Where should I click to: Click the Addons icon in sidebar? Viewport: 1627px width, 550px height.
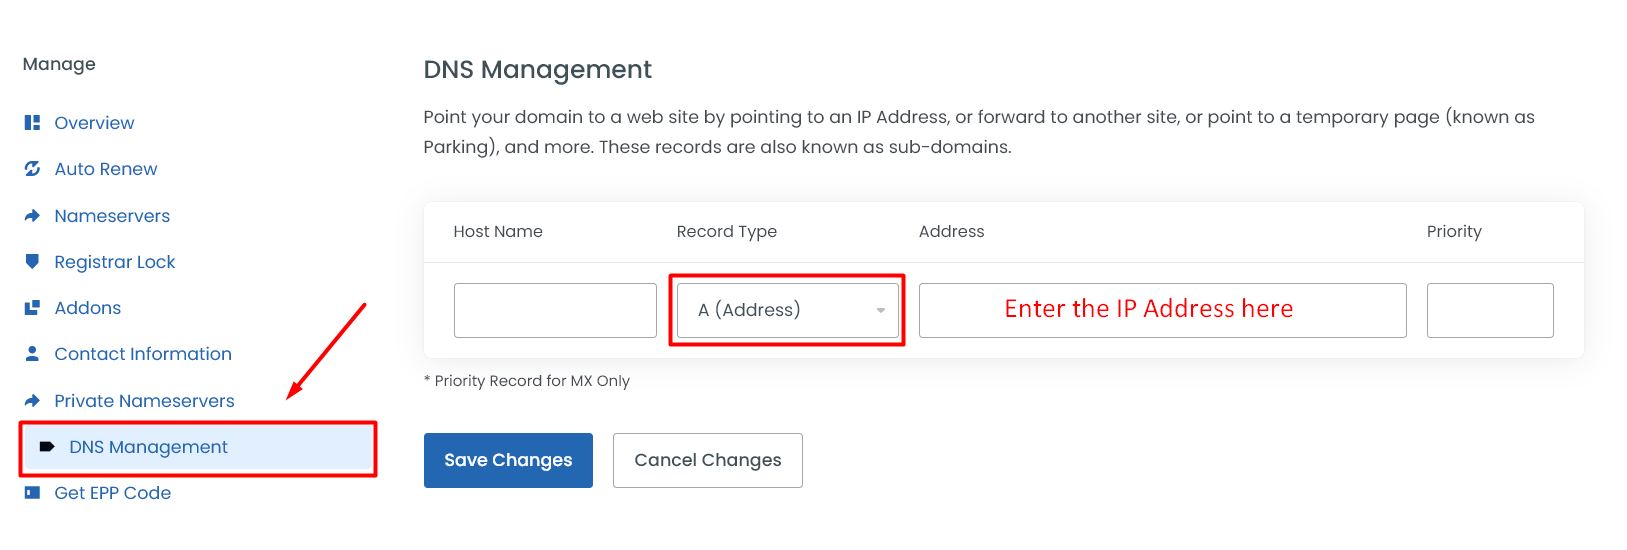pyautogui.click(x=32, y=308)
